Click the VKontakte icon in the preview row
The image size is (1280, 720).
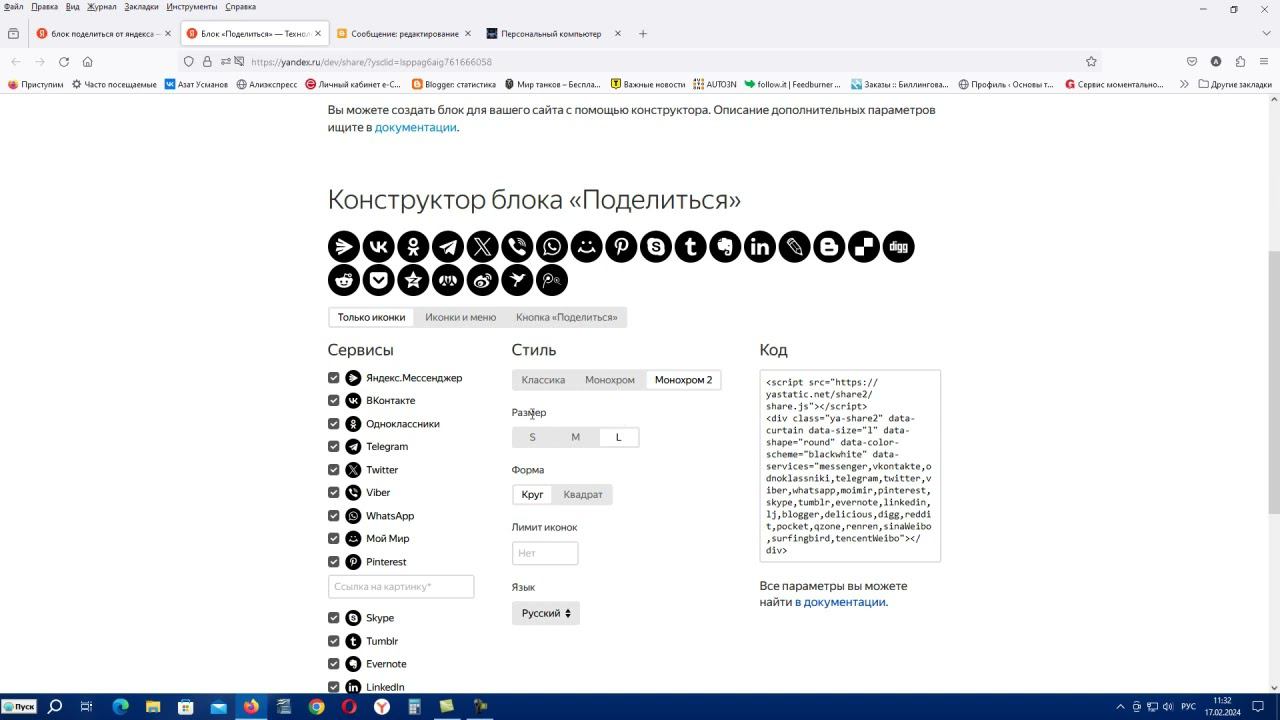point(378,246)
